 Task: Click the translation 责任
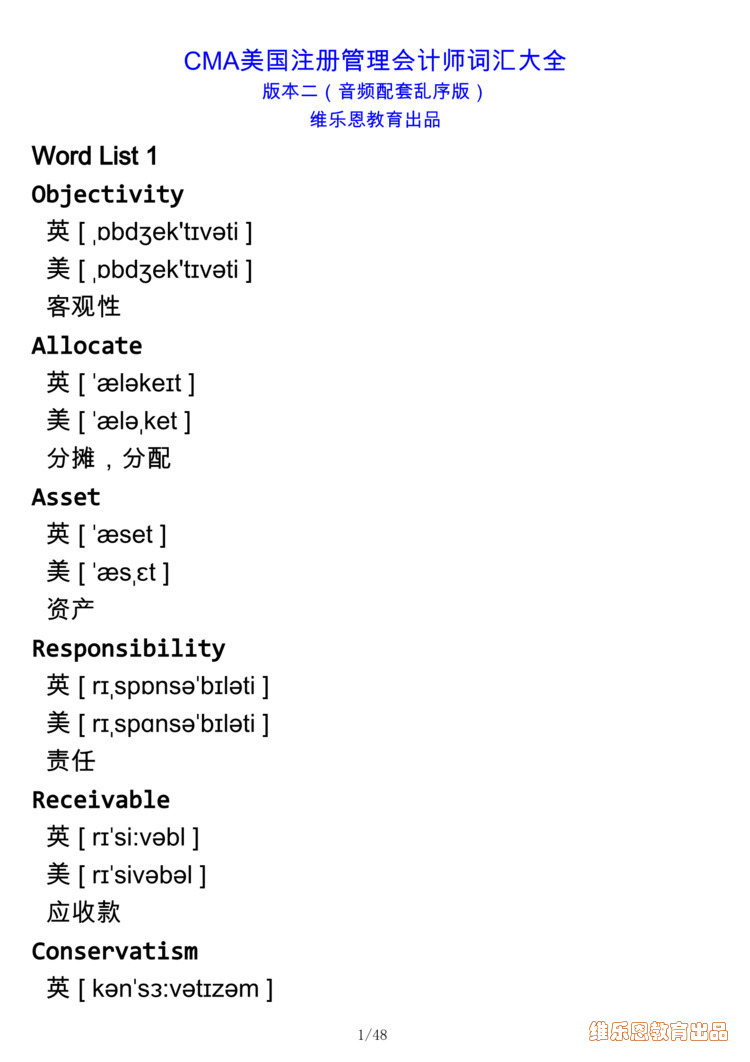[70, 761]
